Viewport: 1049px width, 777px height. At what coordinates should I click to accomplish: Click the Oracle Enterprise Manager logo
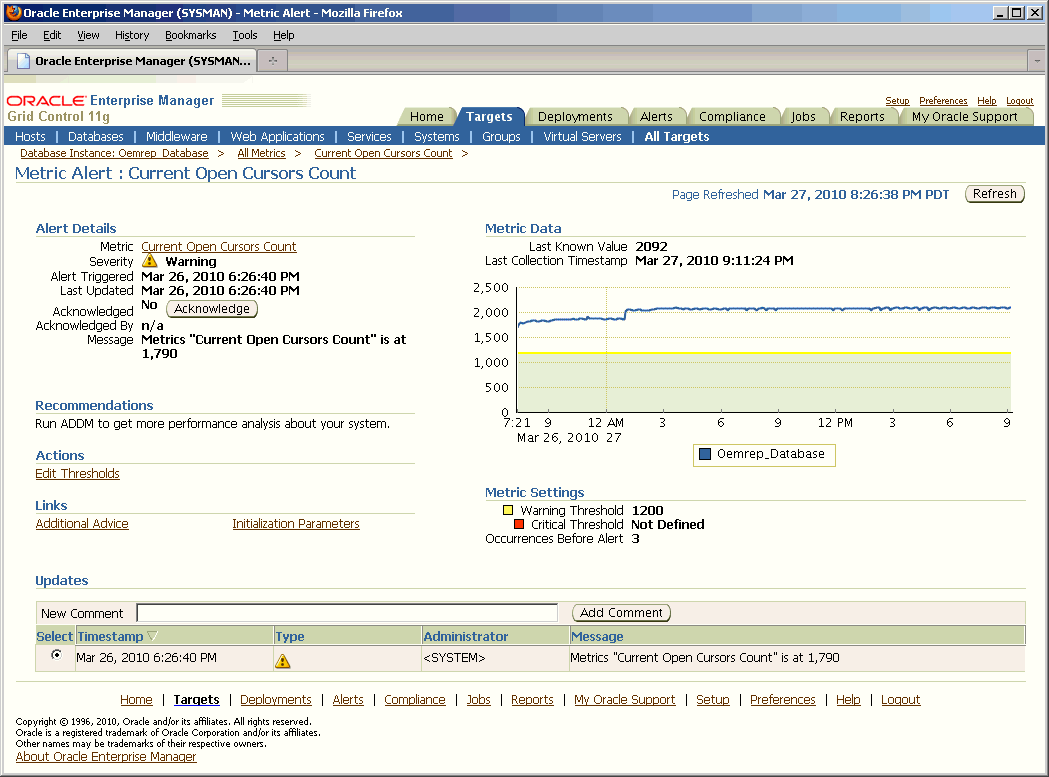(110, 100)
